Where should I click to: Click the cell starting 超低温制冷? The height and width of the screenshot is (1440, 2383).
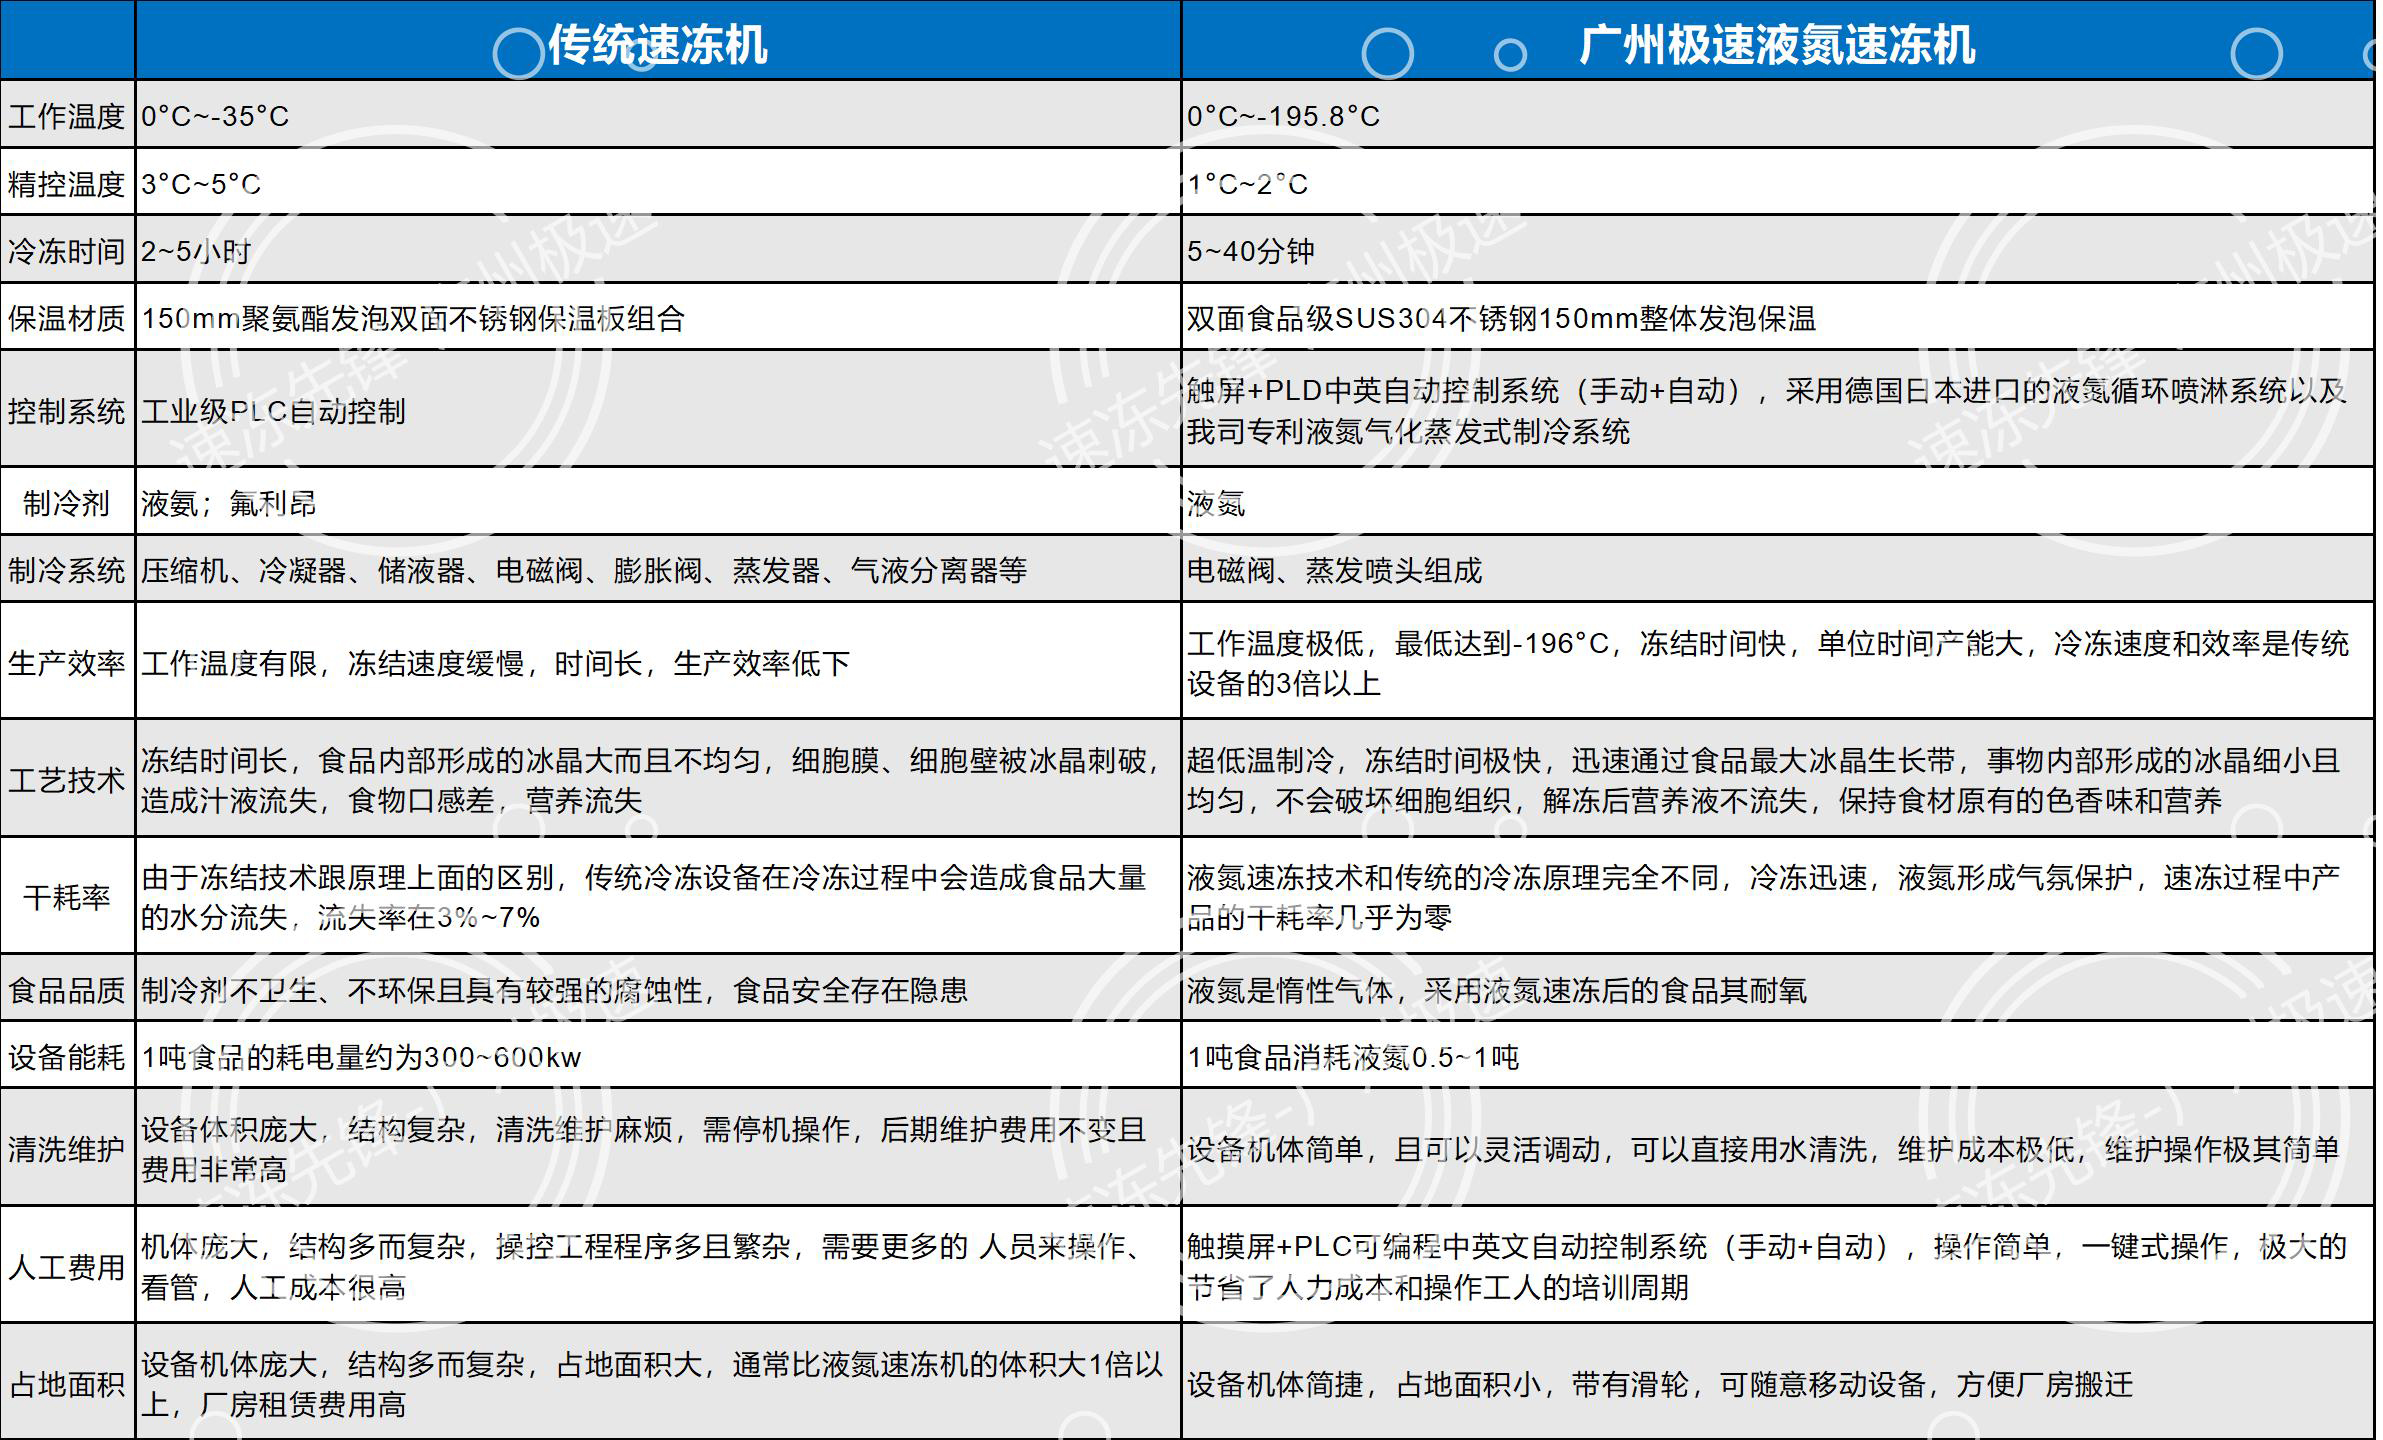pyautogui.click(x=1777, y=778)
